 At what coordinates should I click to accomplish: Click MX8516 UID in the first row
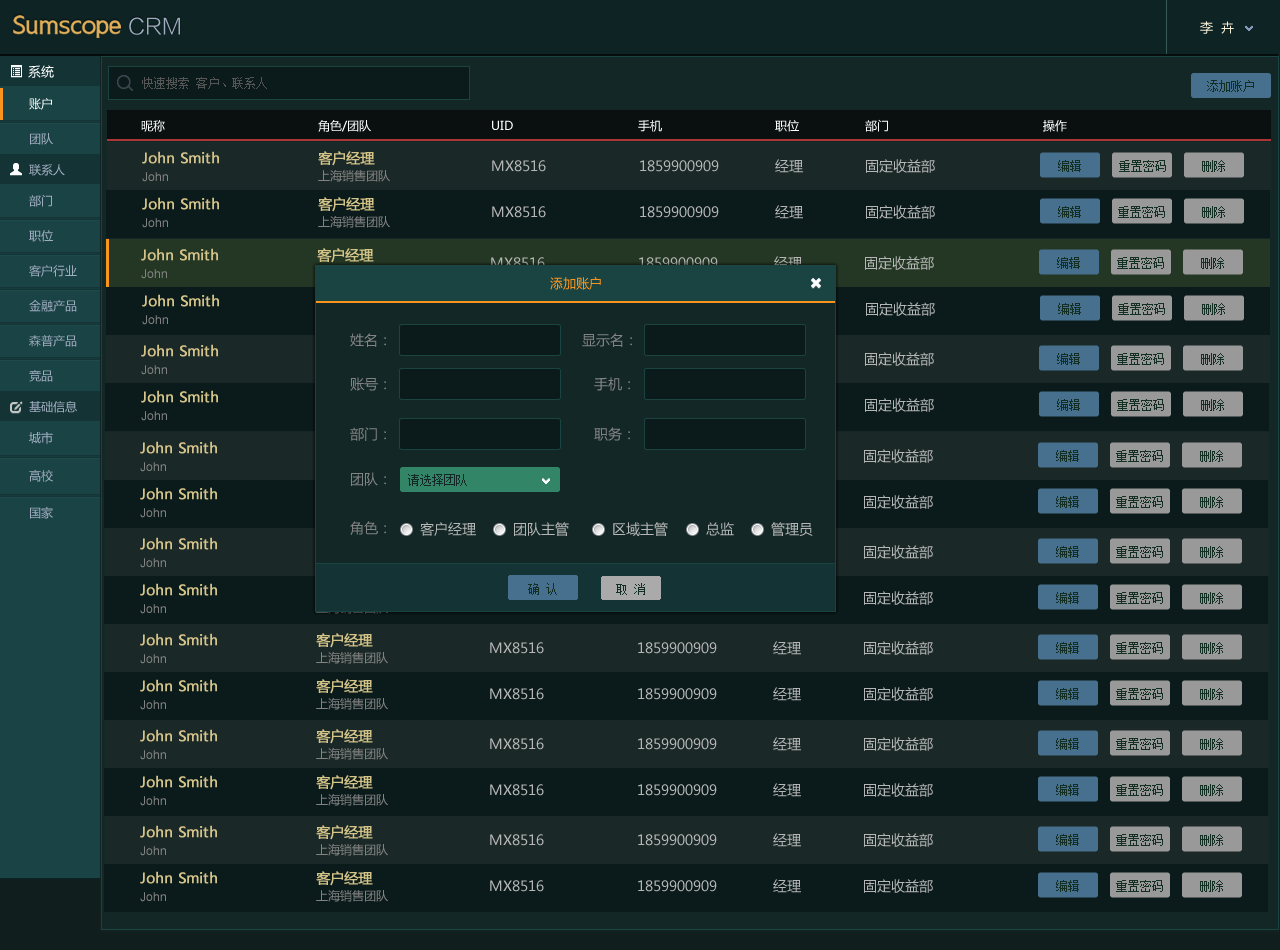(518, 166)
